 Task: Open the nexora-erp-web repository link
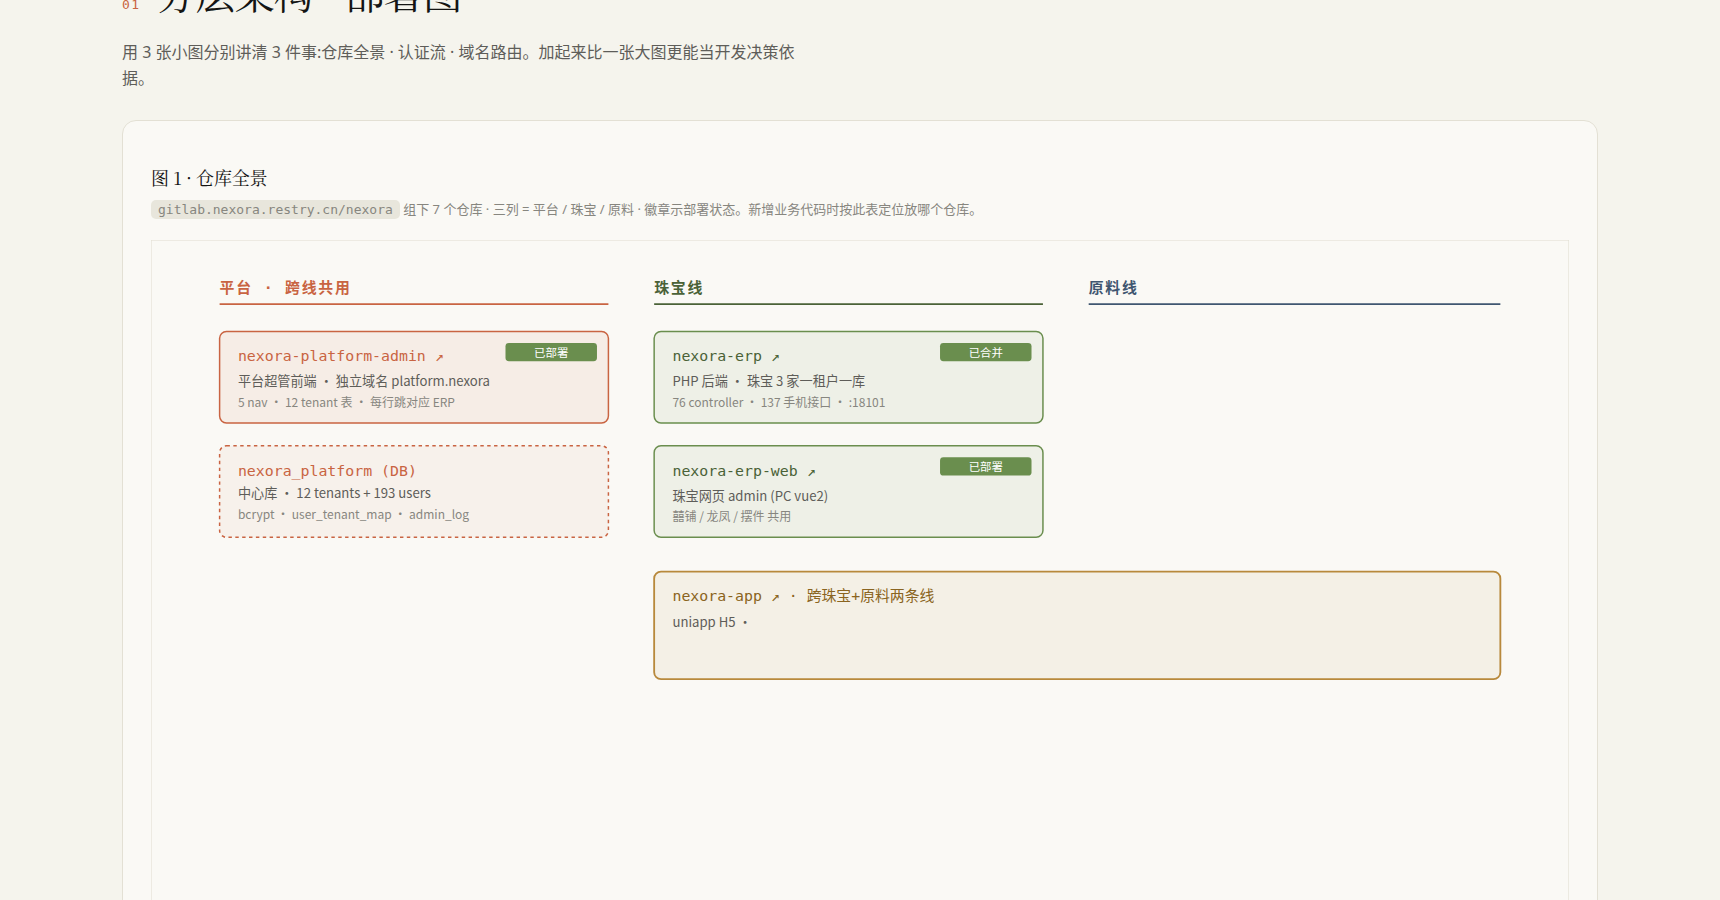point(744,471)
